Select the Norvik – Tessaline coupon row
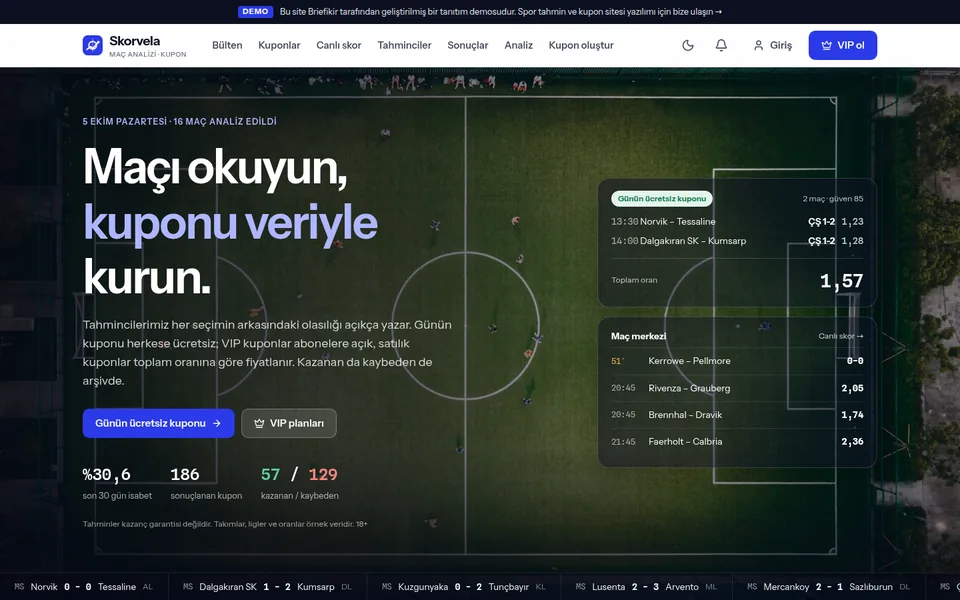This screenshot has width=960, height=600. [x=737, y=222]
